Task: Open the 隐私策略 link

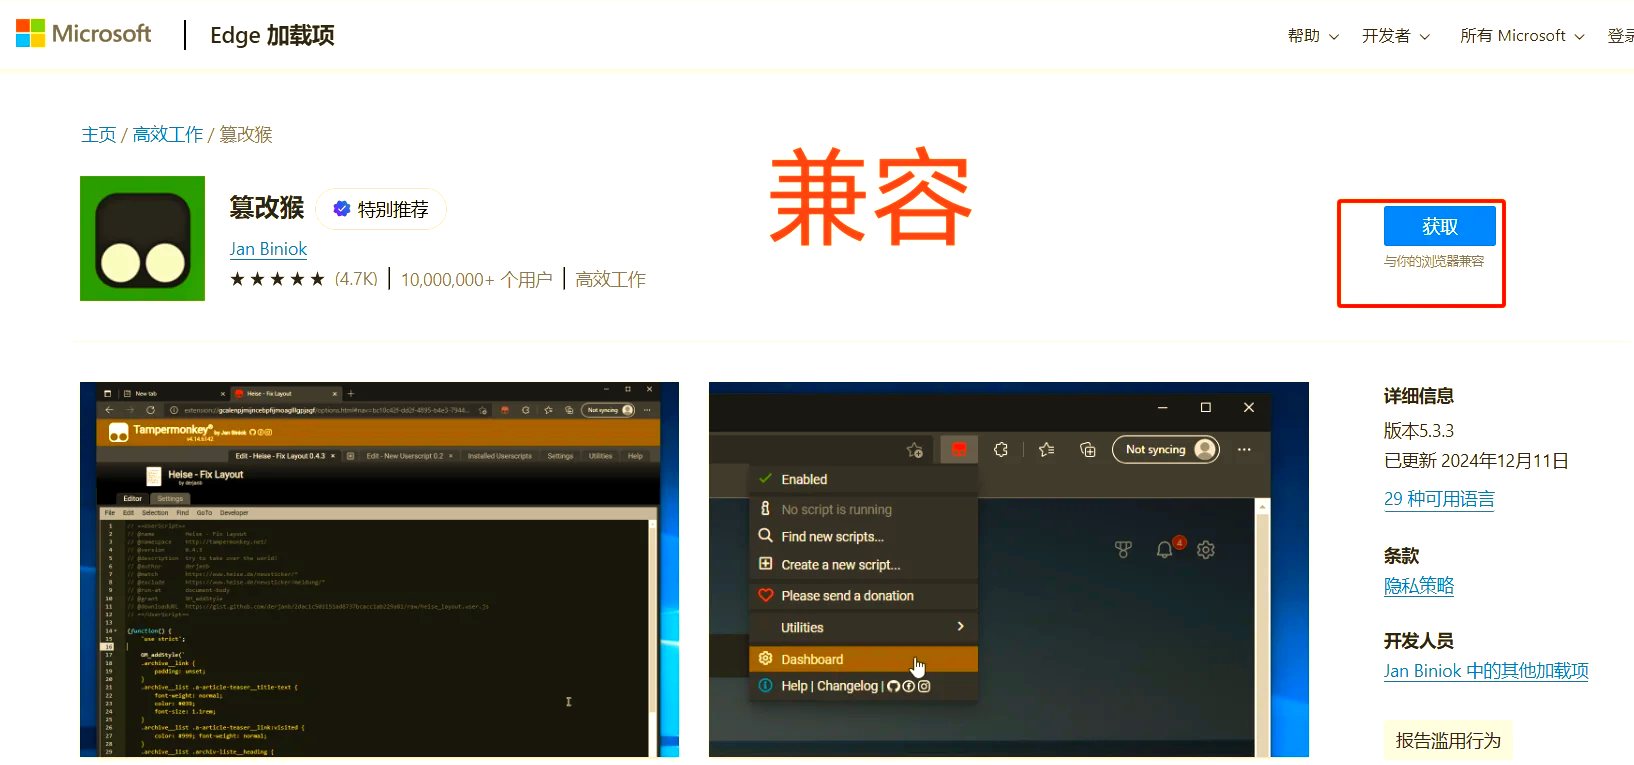Action: 1419,586
